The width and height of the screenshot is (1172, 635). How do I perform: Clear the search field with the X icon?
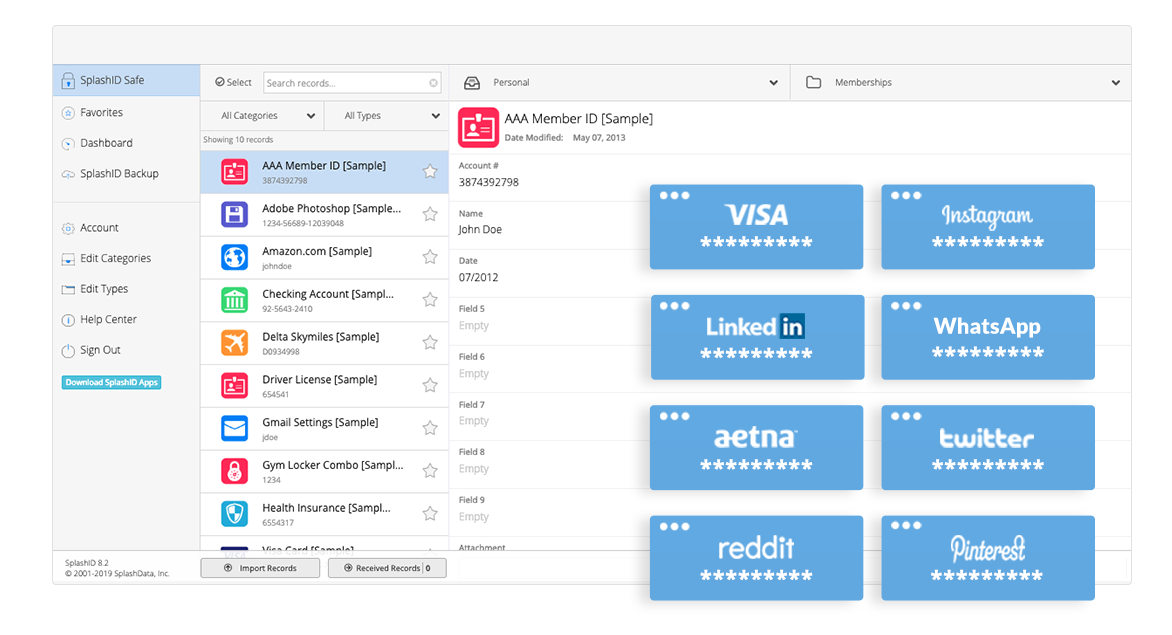click(x=434, y=83)
